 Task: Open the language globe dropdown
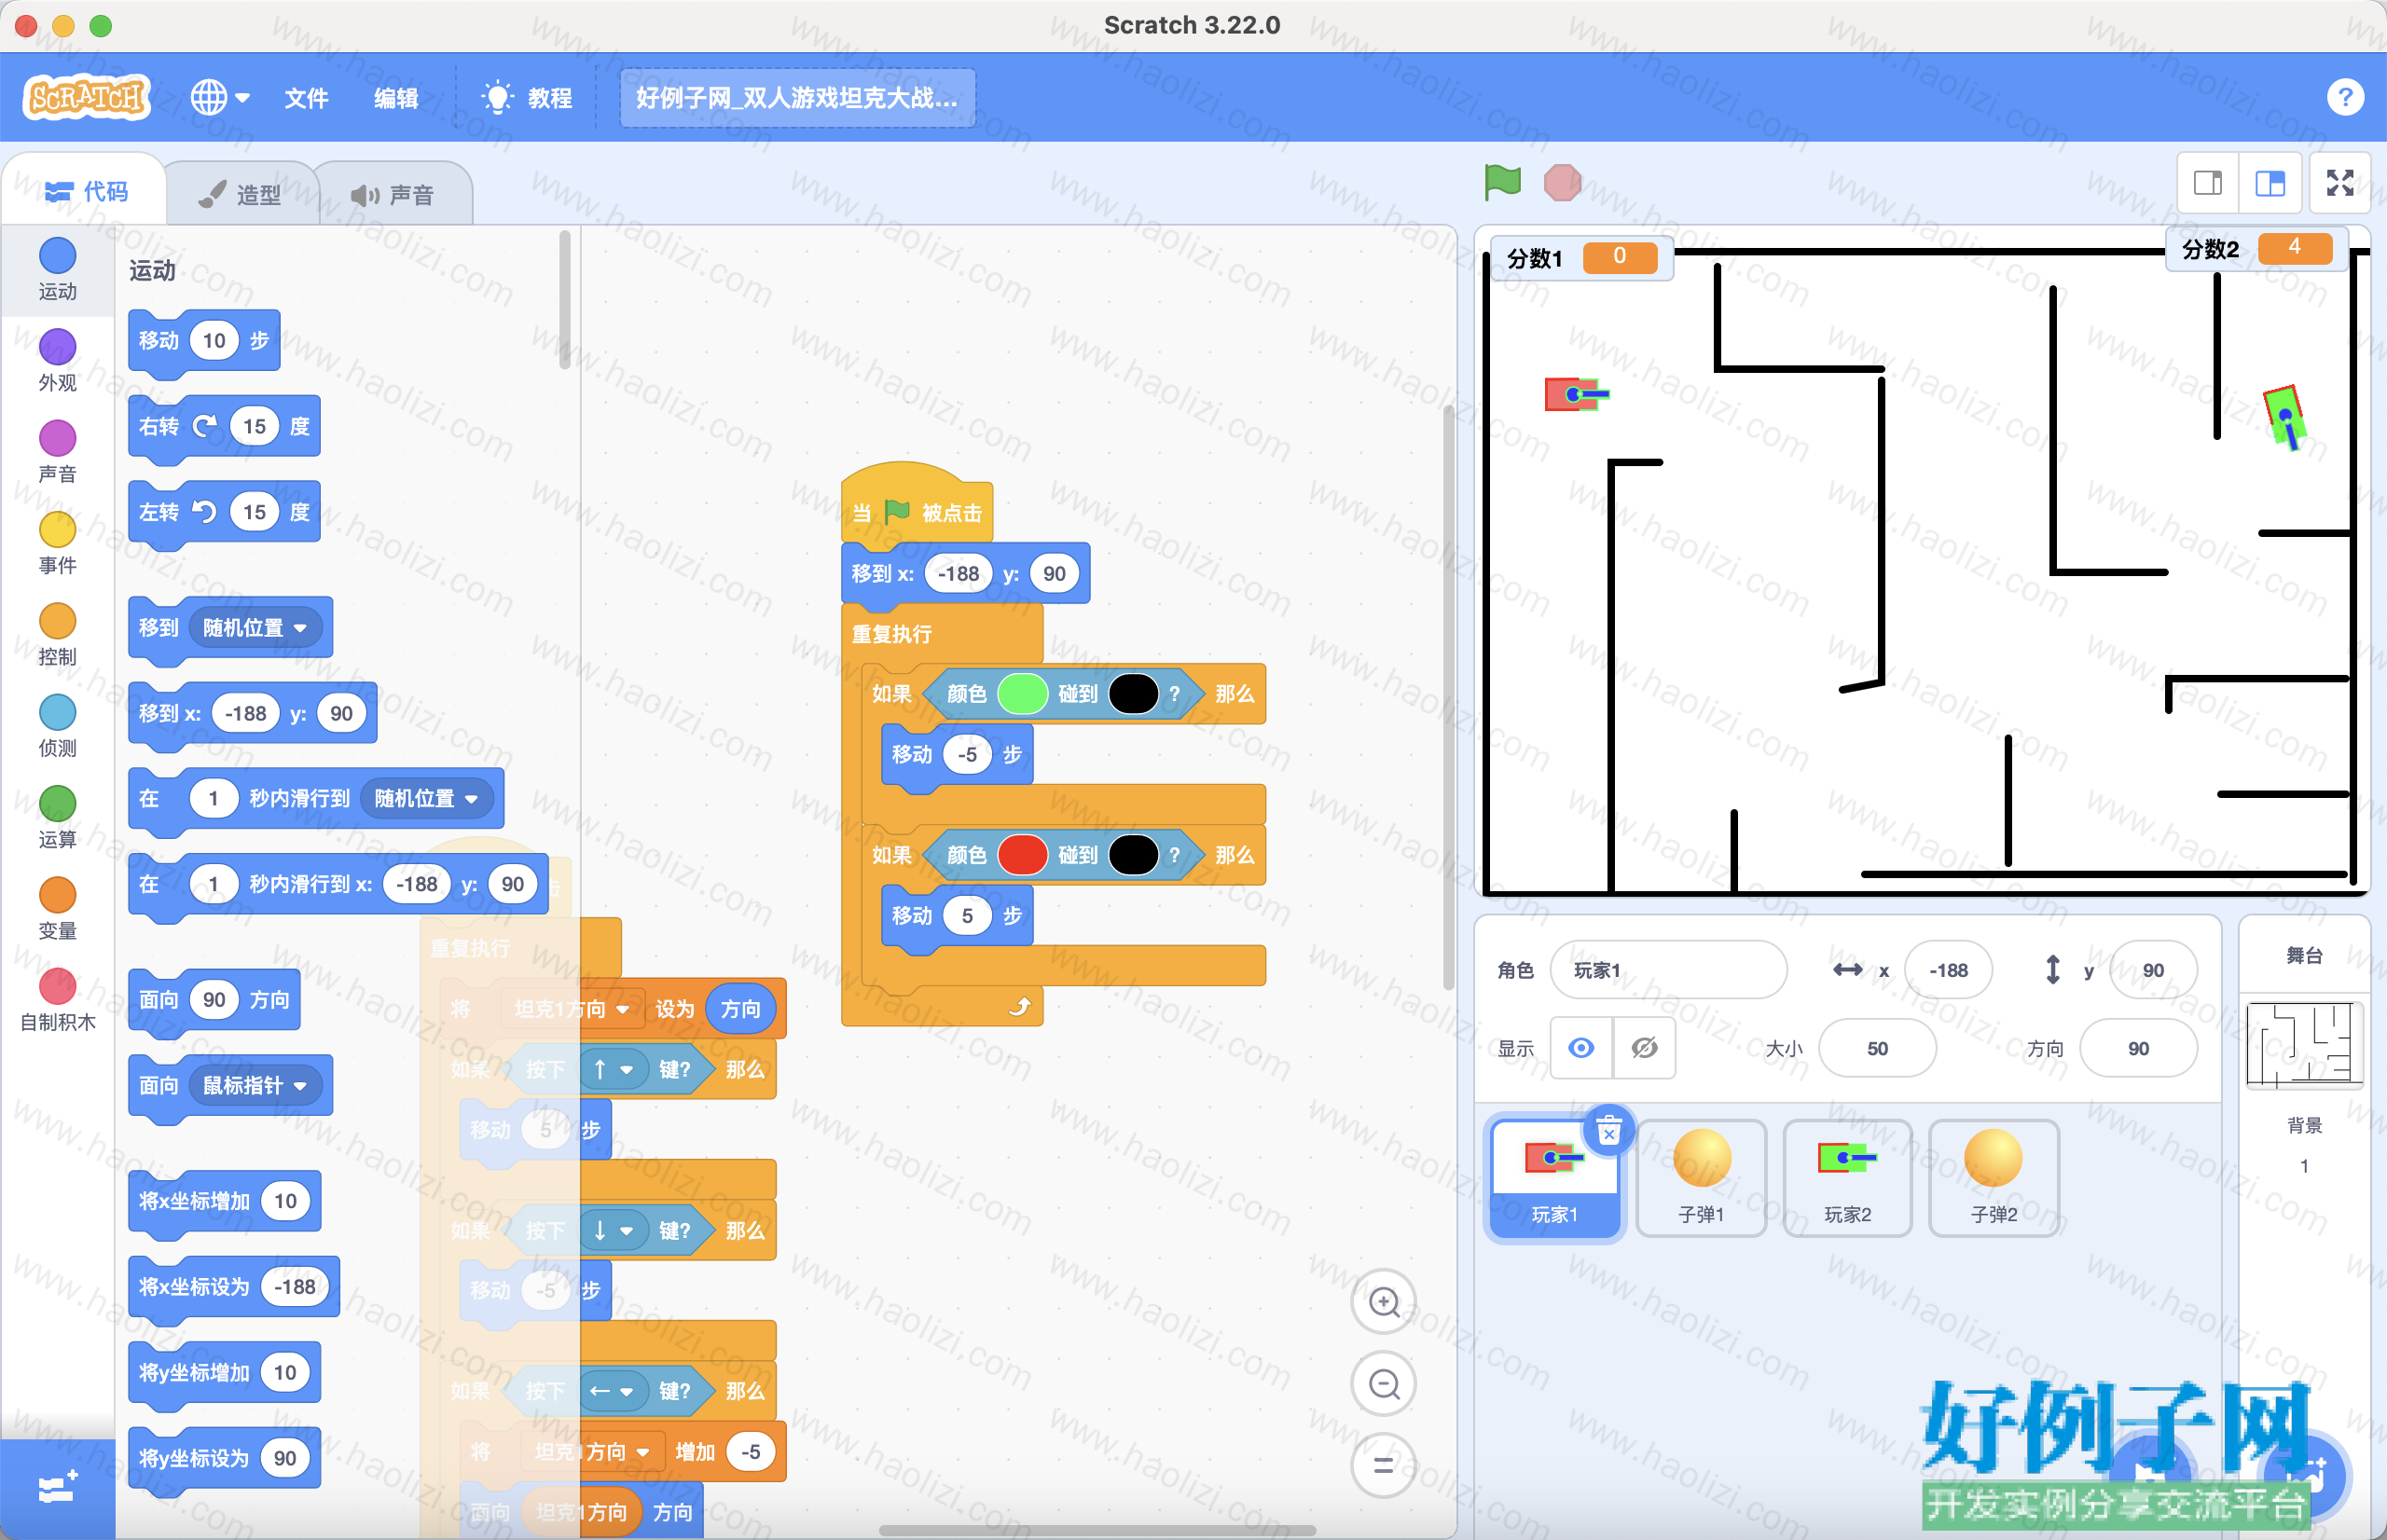[220, 97]
